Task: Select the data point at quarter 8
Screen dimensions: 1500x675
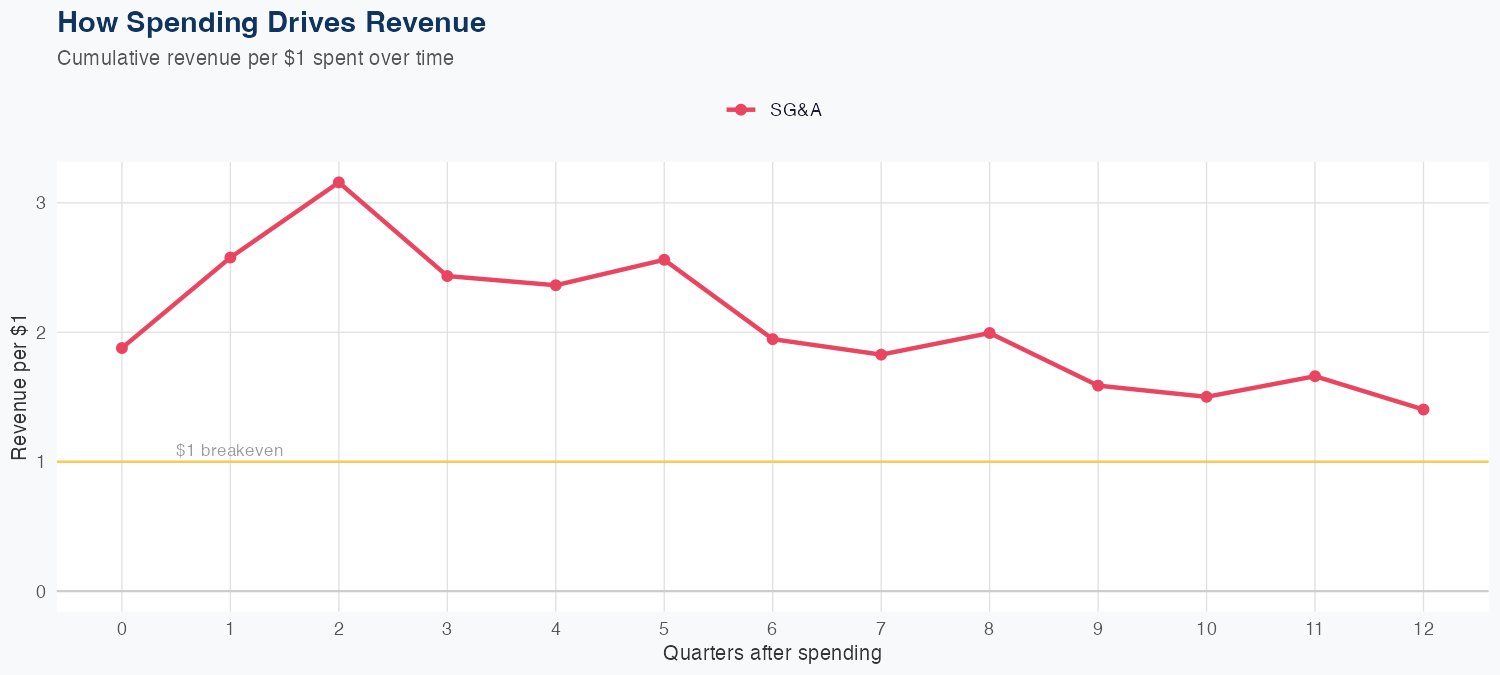Action: (989, 333)
